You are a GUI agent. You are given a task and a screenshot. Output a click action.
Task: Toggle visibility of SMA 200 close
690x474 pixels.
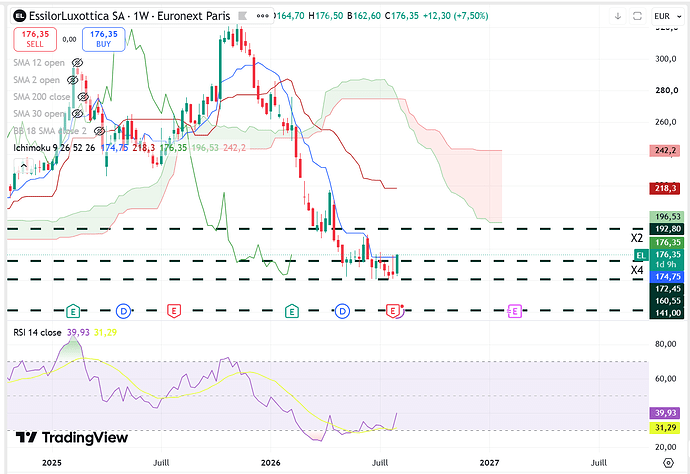coord(83,96)
